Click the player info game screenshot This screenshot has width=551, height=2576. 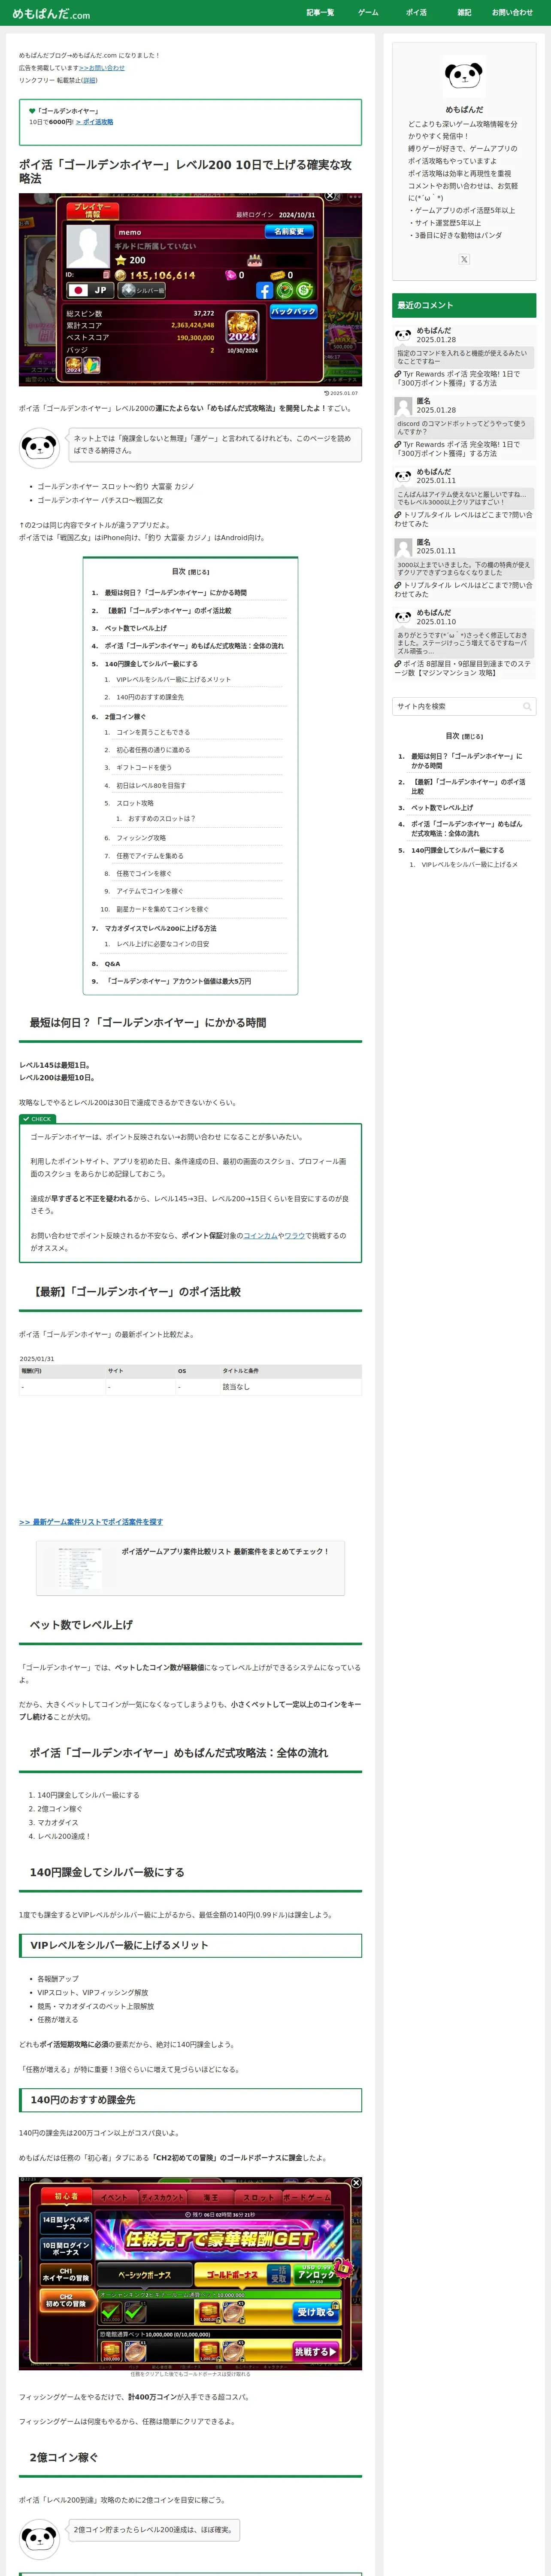[190, 289]
